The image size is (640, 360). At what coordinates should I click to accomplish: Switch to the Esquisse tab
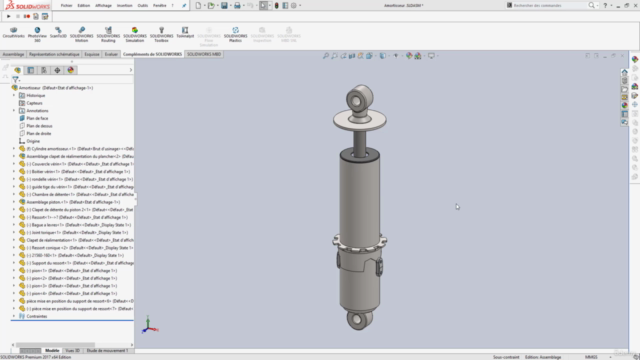[92, 54]
